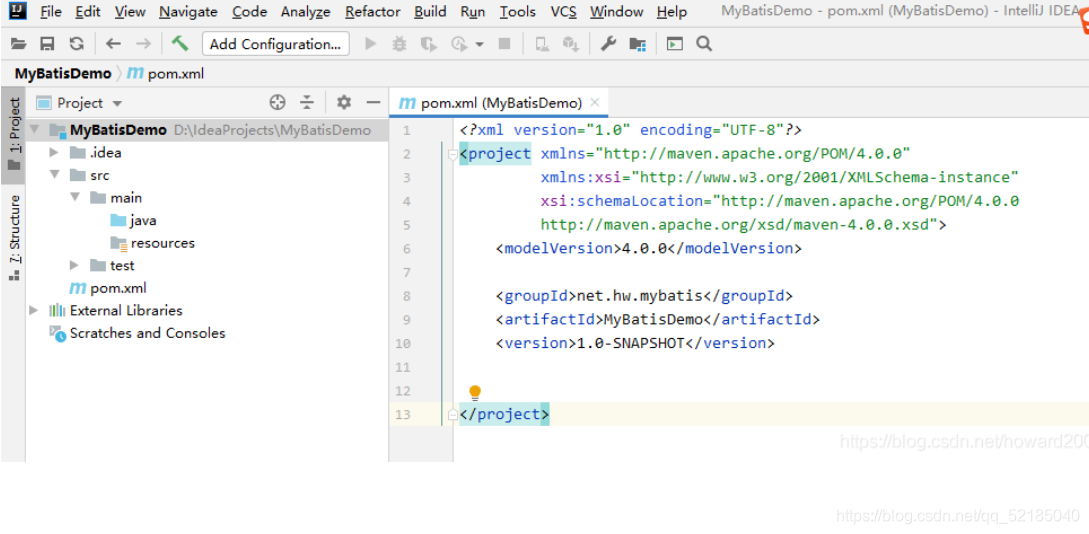Open Search Everywhere magnifier icon
Image resolution: width=1089 pixels, height=534 pixels.
tap(704, 44)
